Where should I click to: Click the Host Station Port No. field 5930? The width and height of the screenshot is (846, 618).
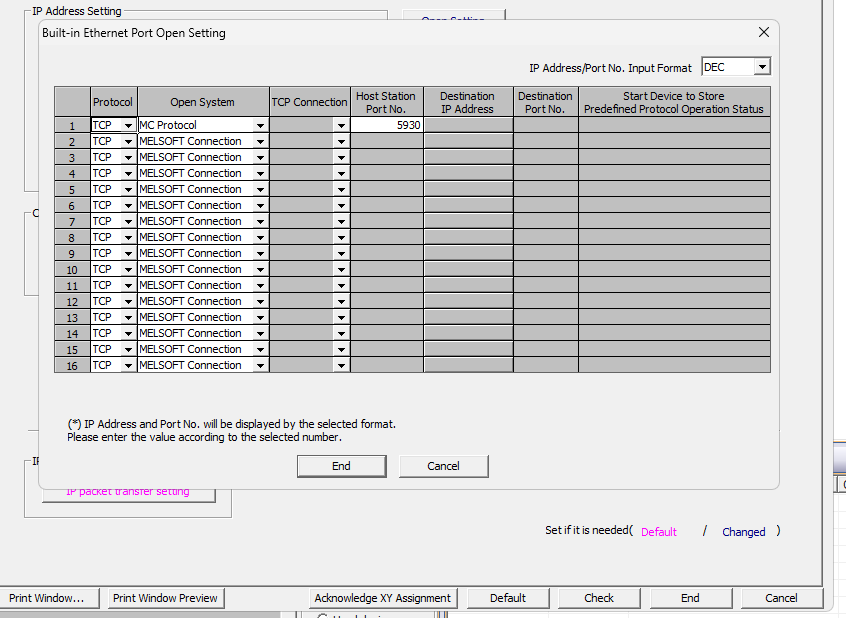click(x=386, y=126)
